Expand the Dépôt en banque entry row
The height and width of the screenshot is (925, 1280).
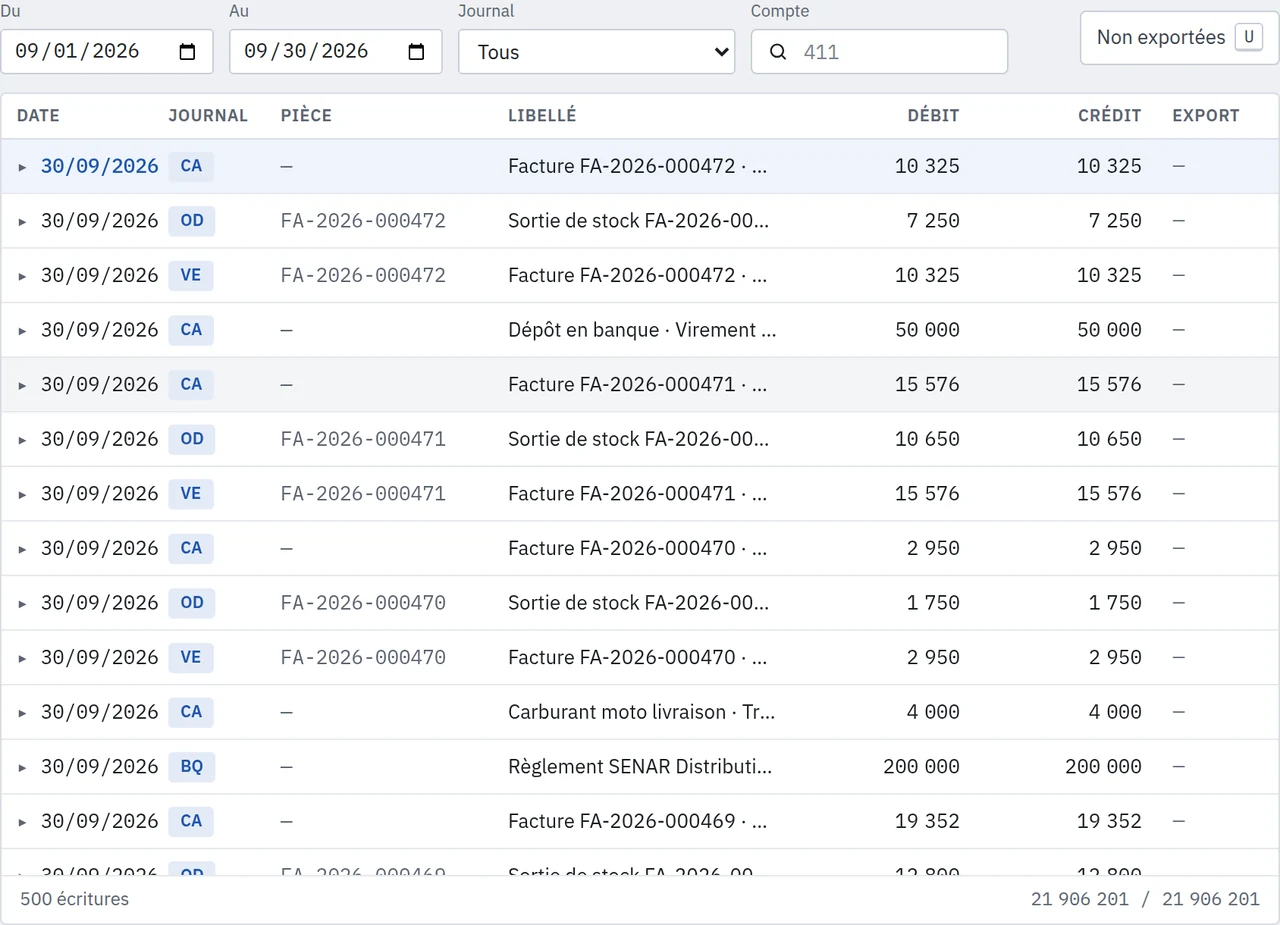tap(23, 330)
